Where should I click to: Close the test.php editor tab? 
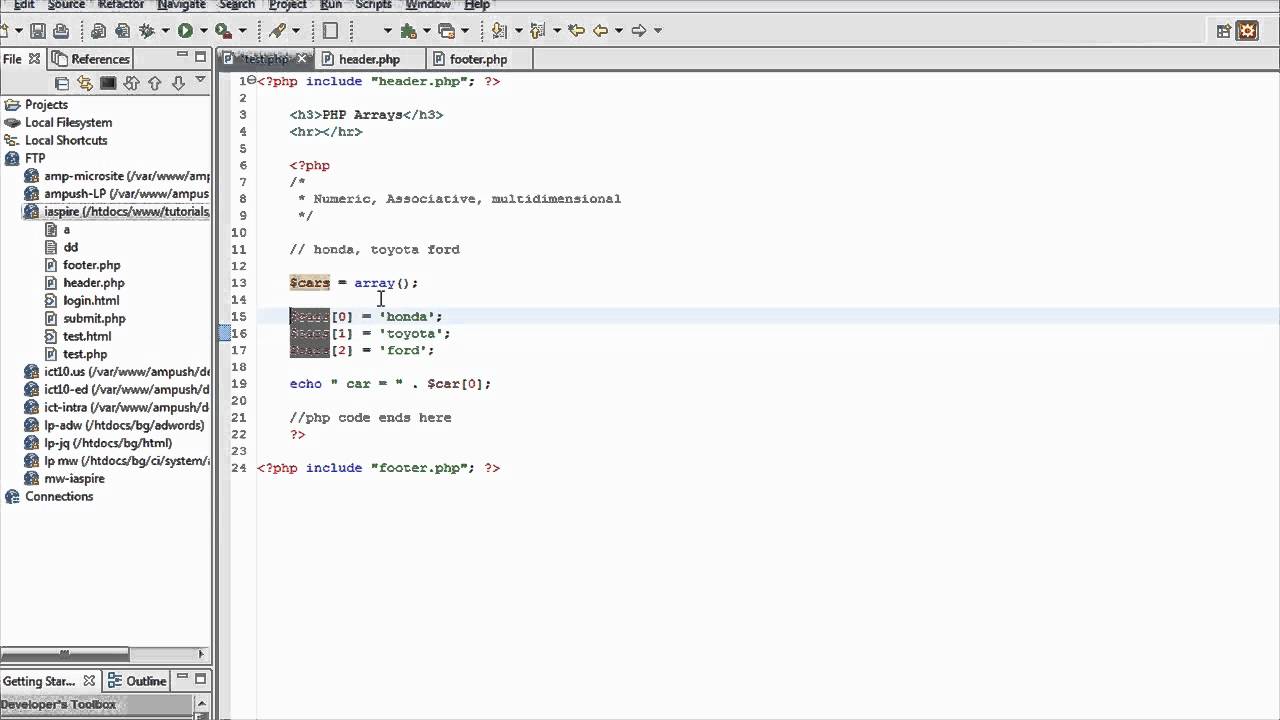pos(302,59)
